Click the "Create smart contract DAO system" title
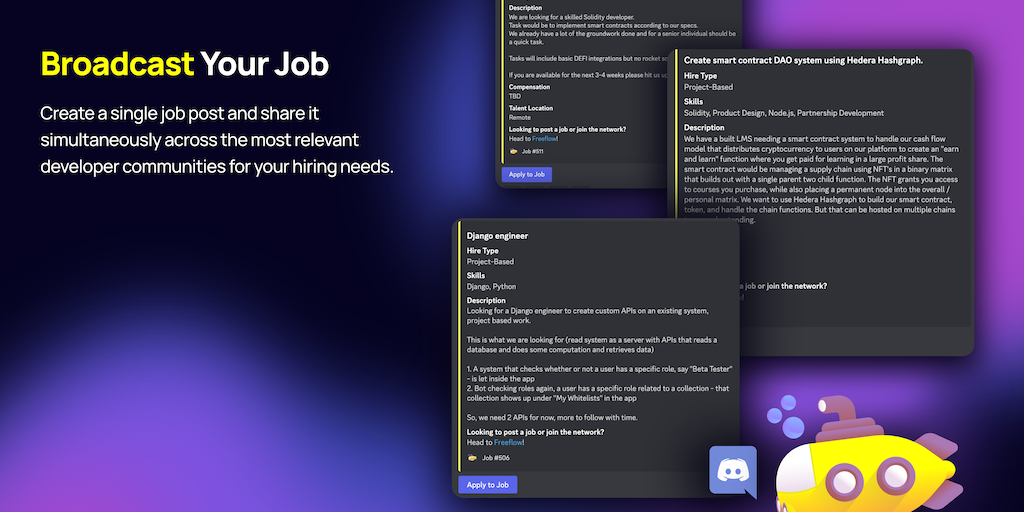Image resolution: width=1024 pixels, height=512 pixels. [x=803, y=60]
